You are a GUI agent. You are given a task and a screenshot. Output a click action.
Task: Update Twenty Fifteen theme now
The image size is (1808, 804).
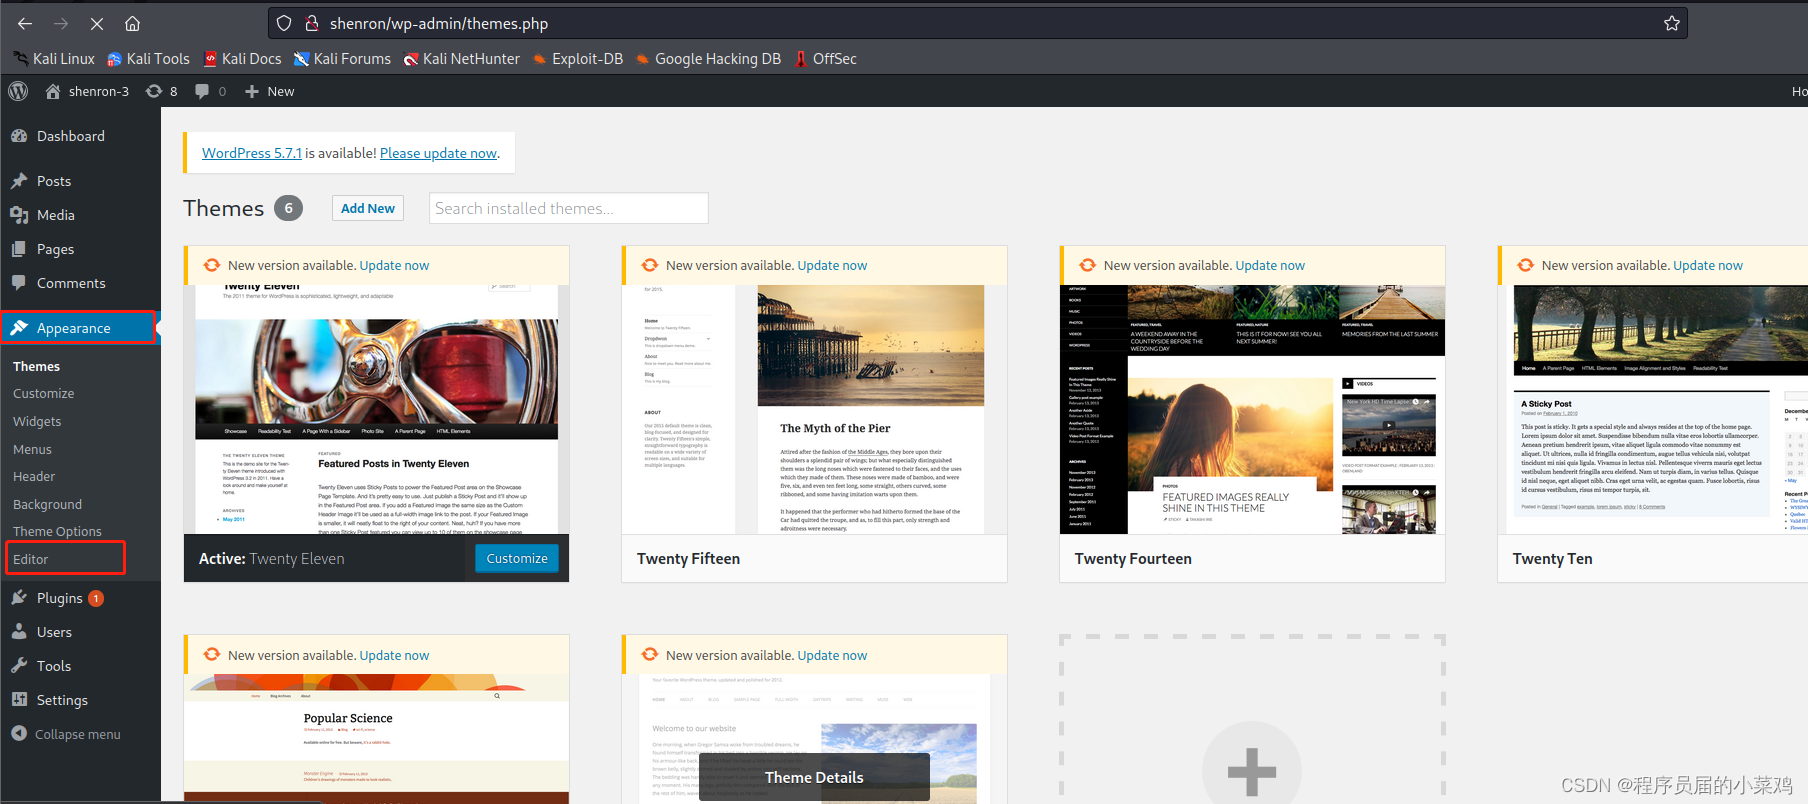832,265
